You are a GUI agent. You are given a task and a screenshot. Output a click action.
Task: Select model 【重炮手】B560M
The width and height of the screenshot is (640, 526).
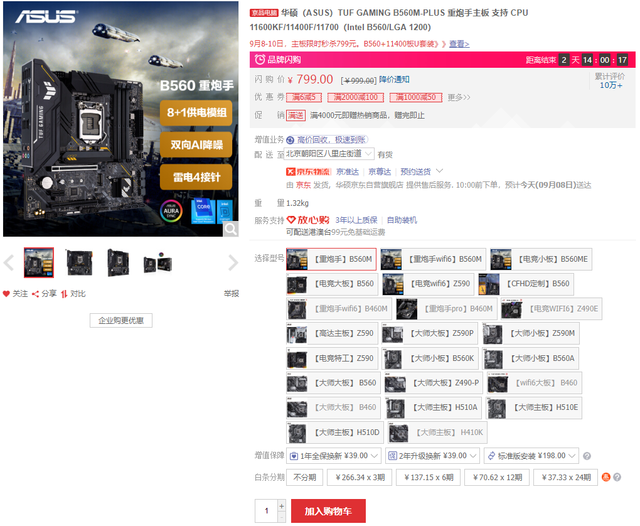[331, 259]
